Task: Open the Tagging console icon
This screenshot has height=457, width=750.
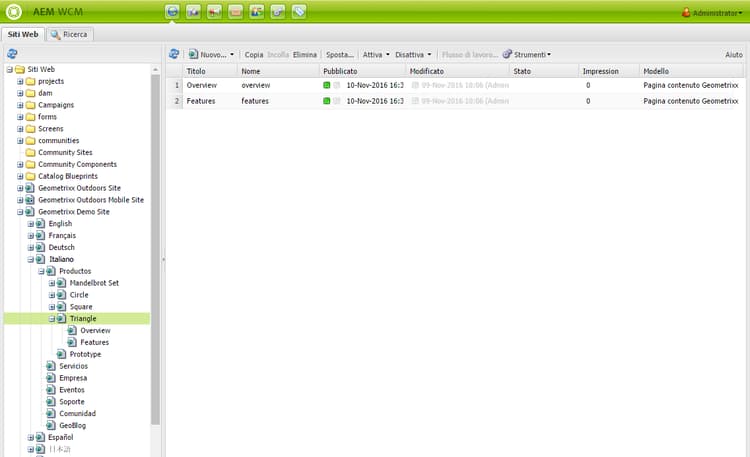Action: click(x=298, y=11)
